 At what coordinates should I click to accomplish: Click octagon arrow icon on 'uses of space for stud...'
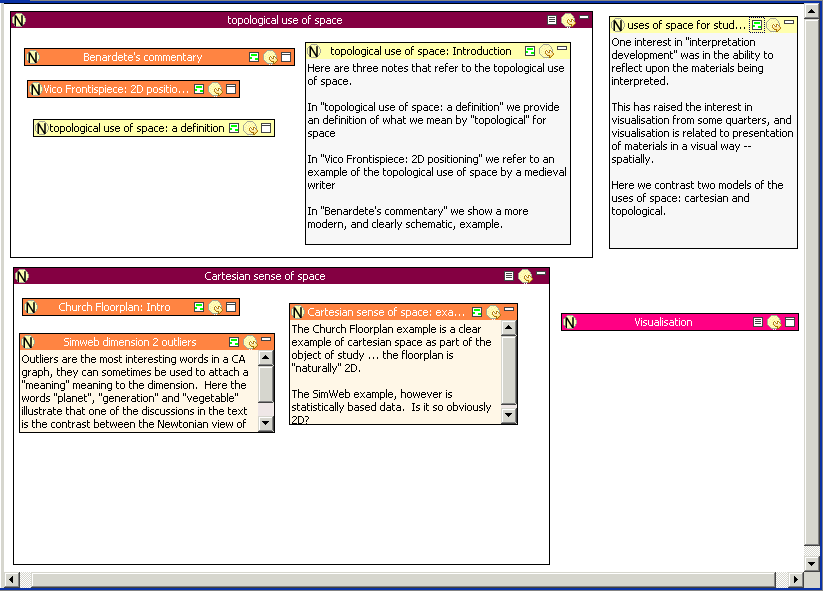[774, 25]
